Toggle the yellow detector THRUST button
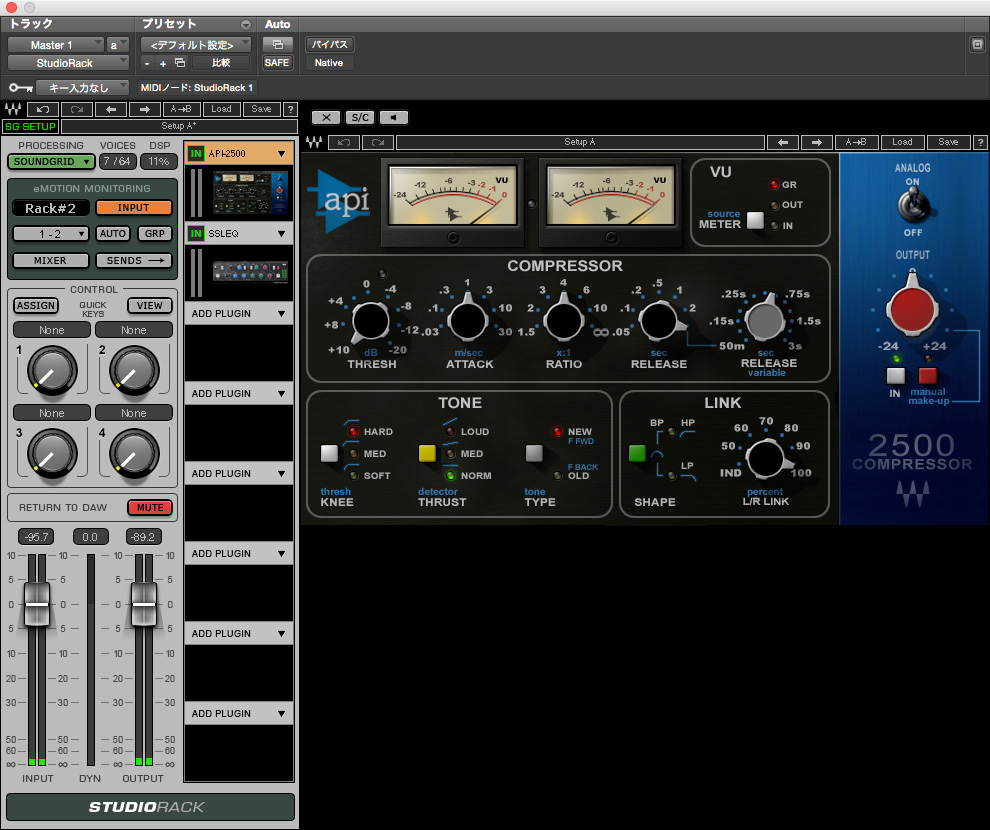Image resolution: width=990 pixels, height=830 pixels. [x=427, y=453]
